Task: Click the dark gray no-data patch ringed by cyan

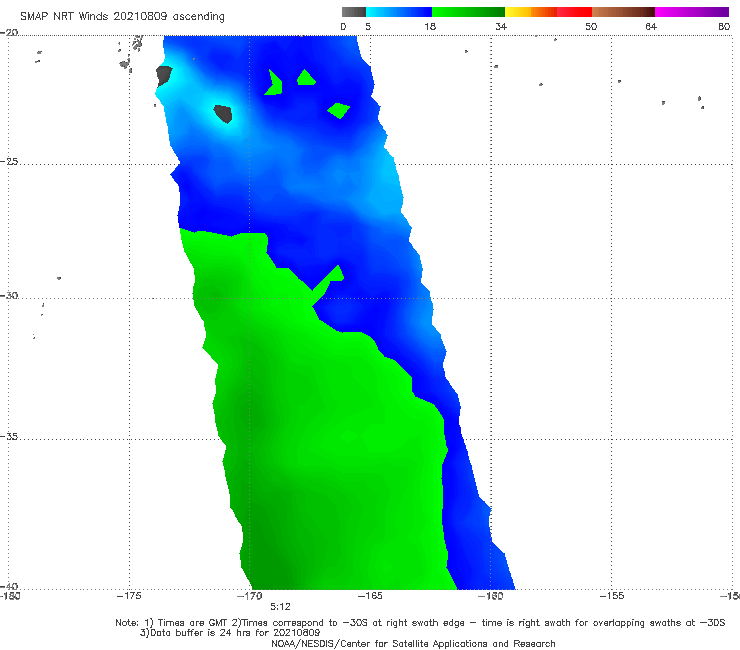Action: (x=223, y=114)
